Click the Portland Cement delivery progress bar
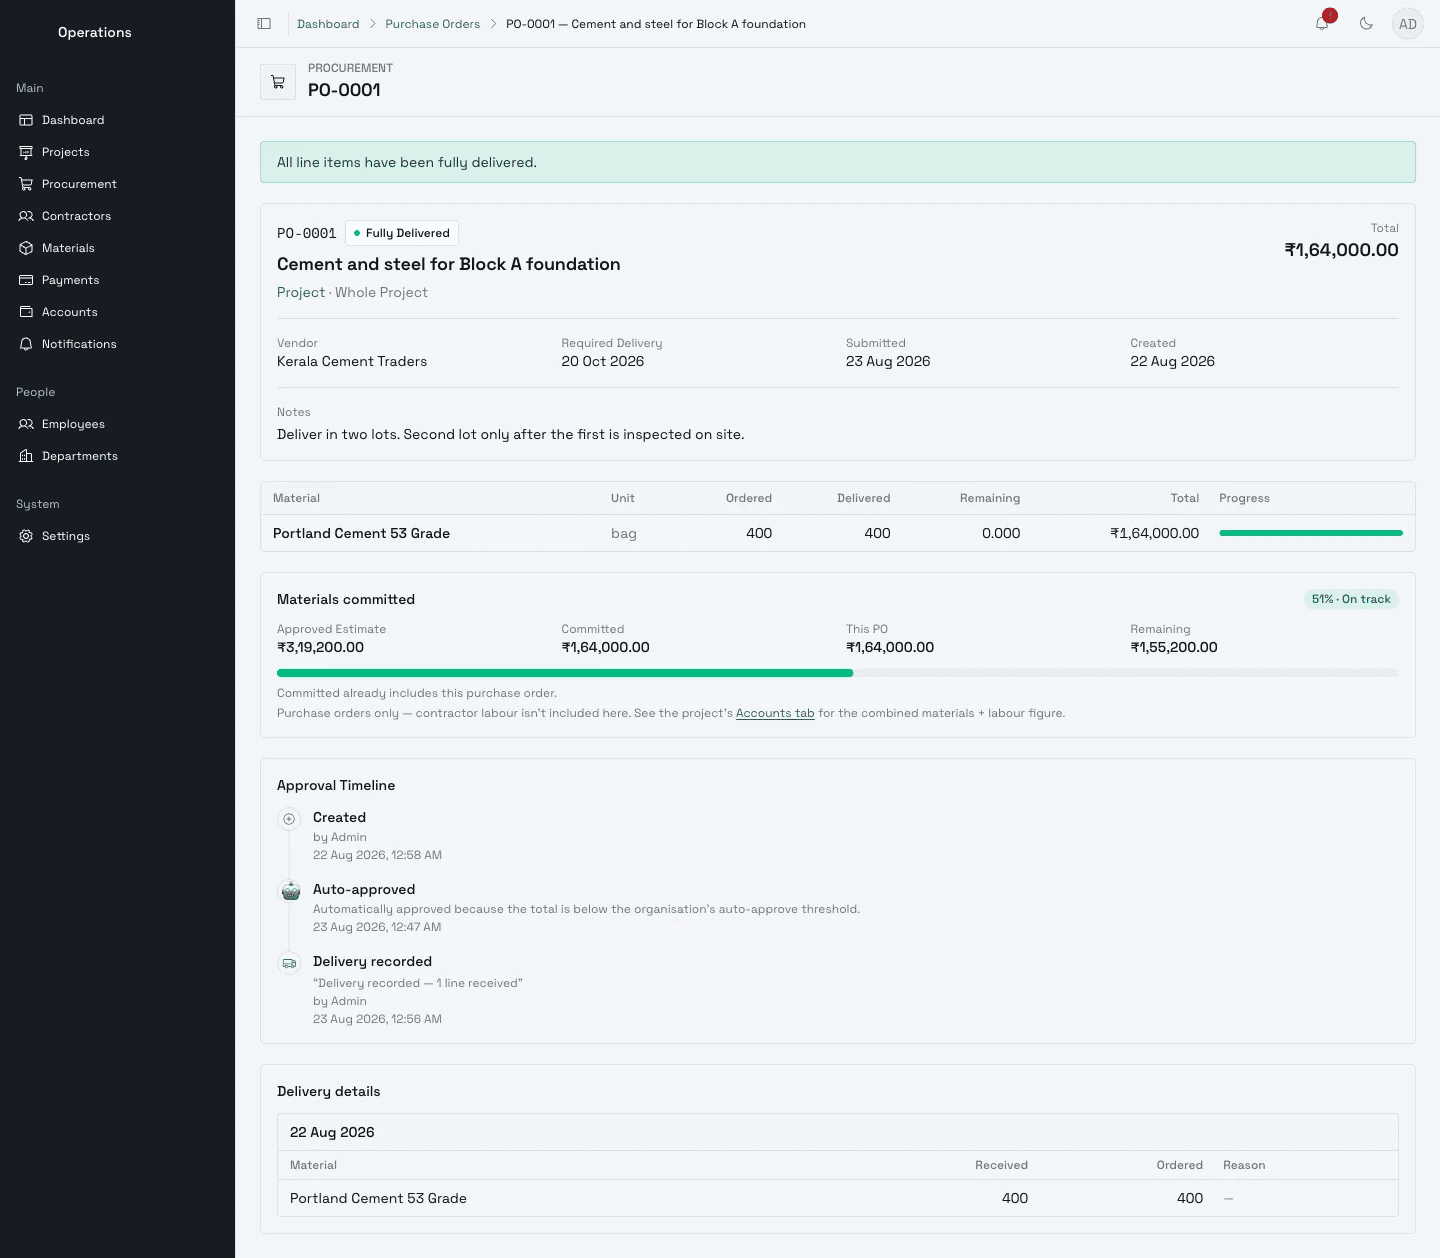The image size is (1440, 1258). point(1311,533)
